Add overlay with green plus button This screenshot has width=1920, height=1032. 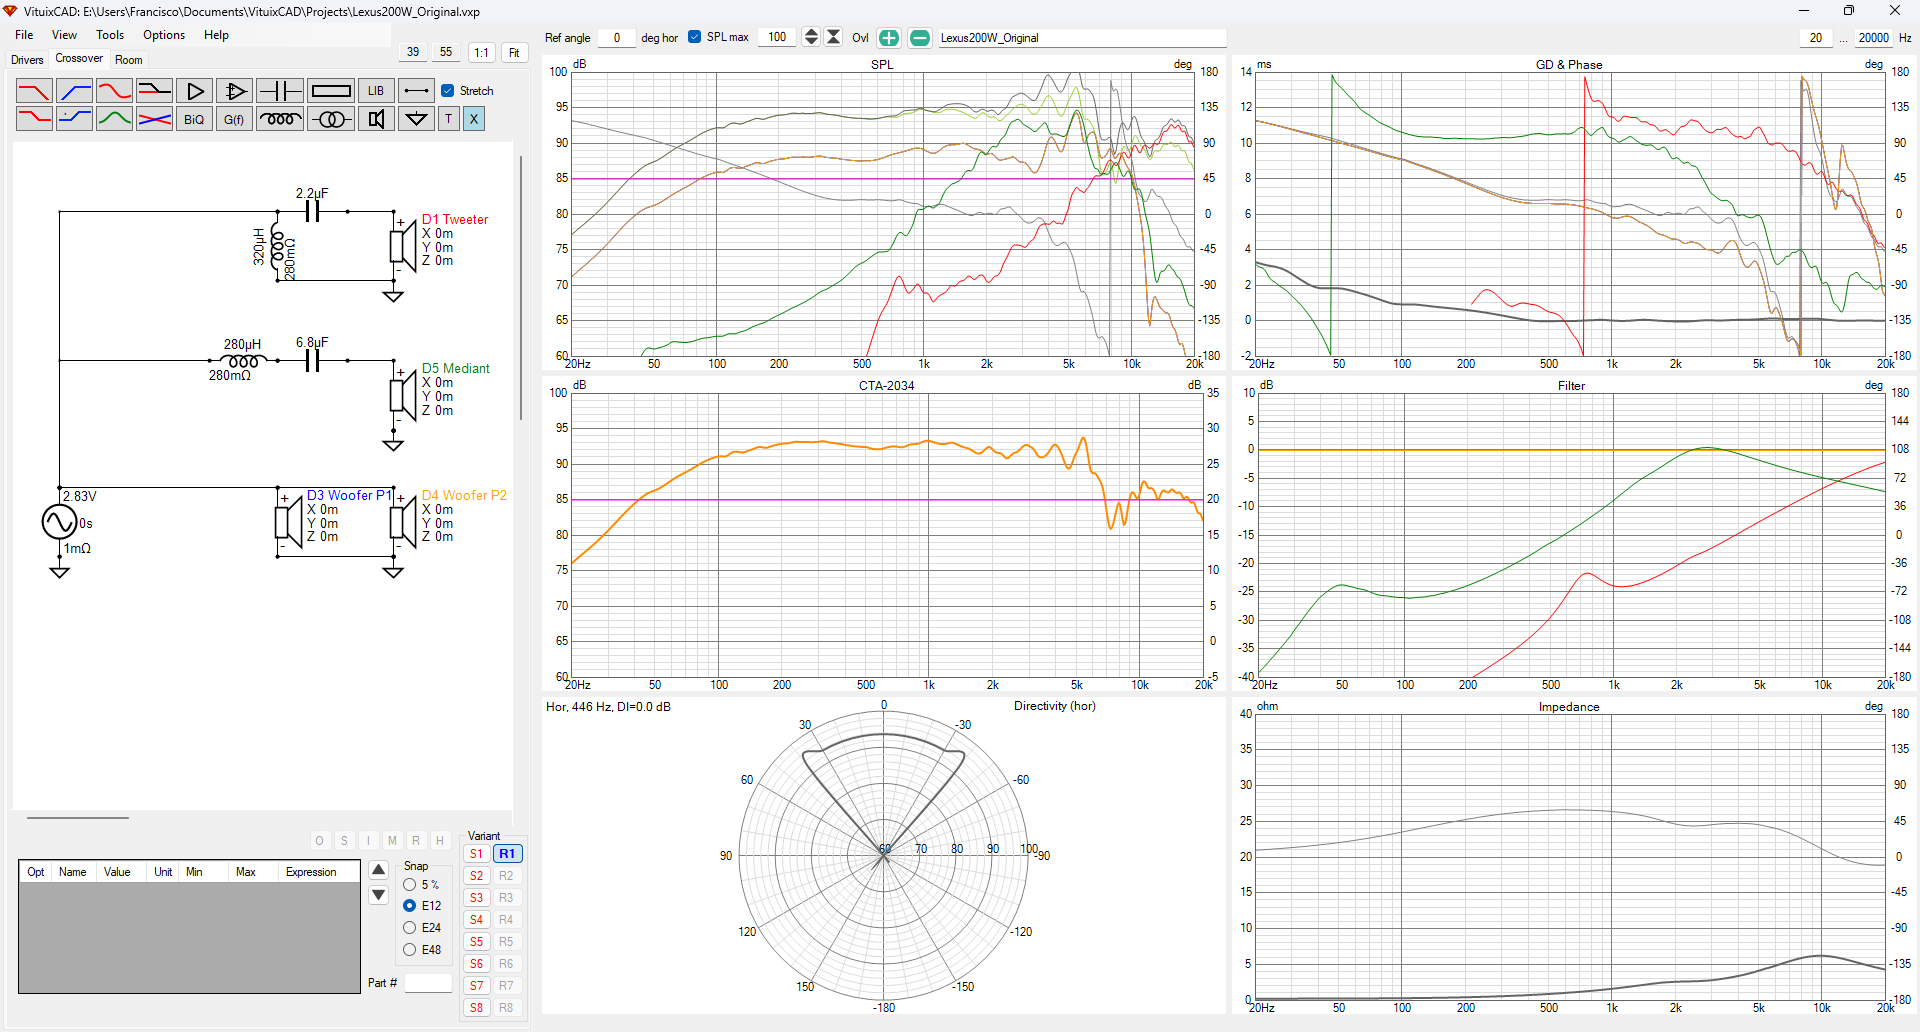[x=889, y=38]
